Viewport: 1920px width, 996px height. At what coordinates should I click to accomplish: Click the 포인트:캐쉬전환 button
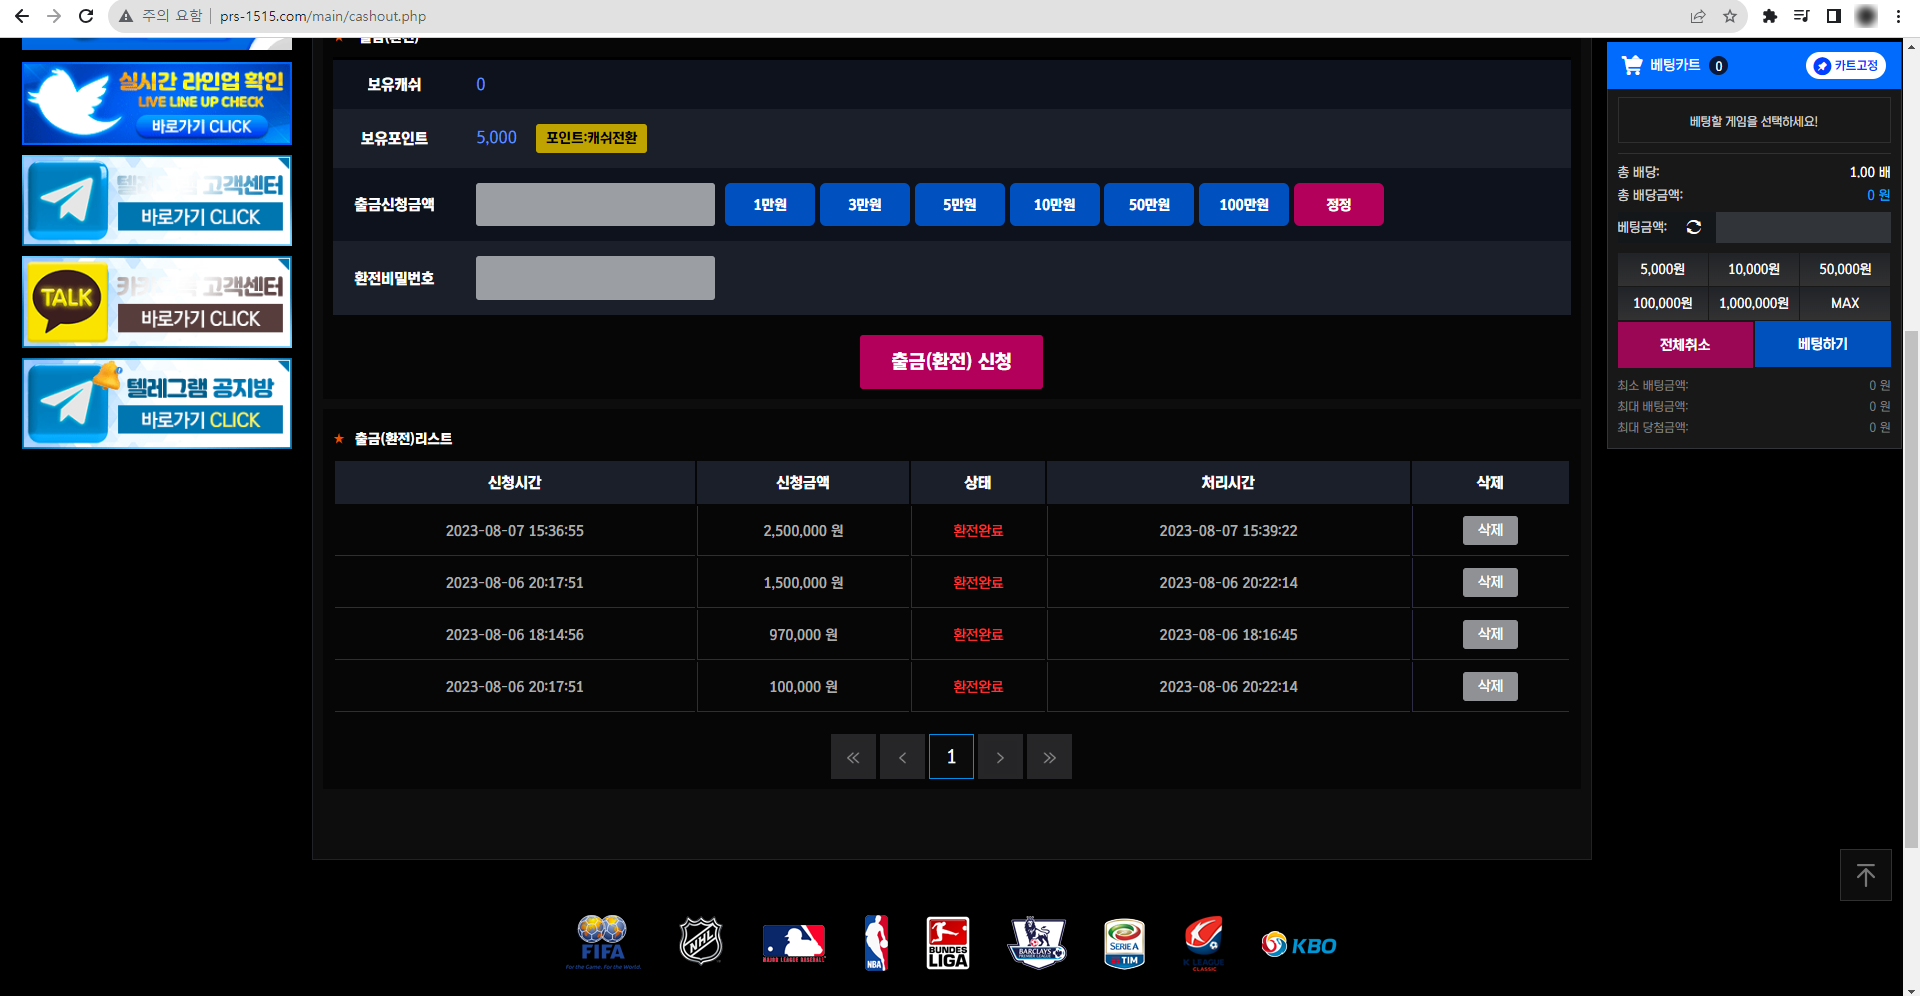coord(591,138)
